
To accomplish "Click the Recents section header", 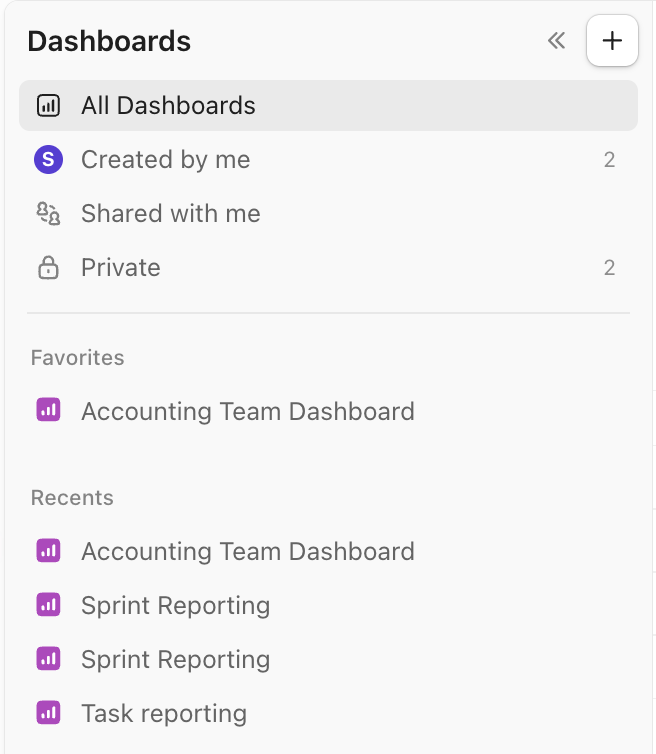I will 72,498.
